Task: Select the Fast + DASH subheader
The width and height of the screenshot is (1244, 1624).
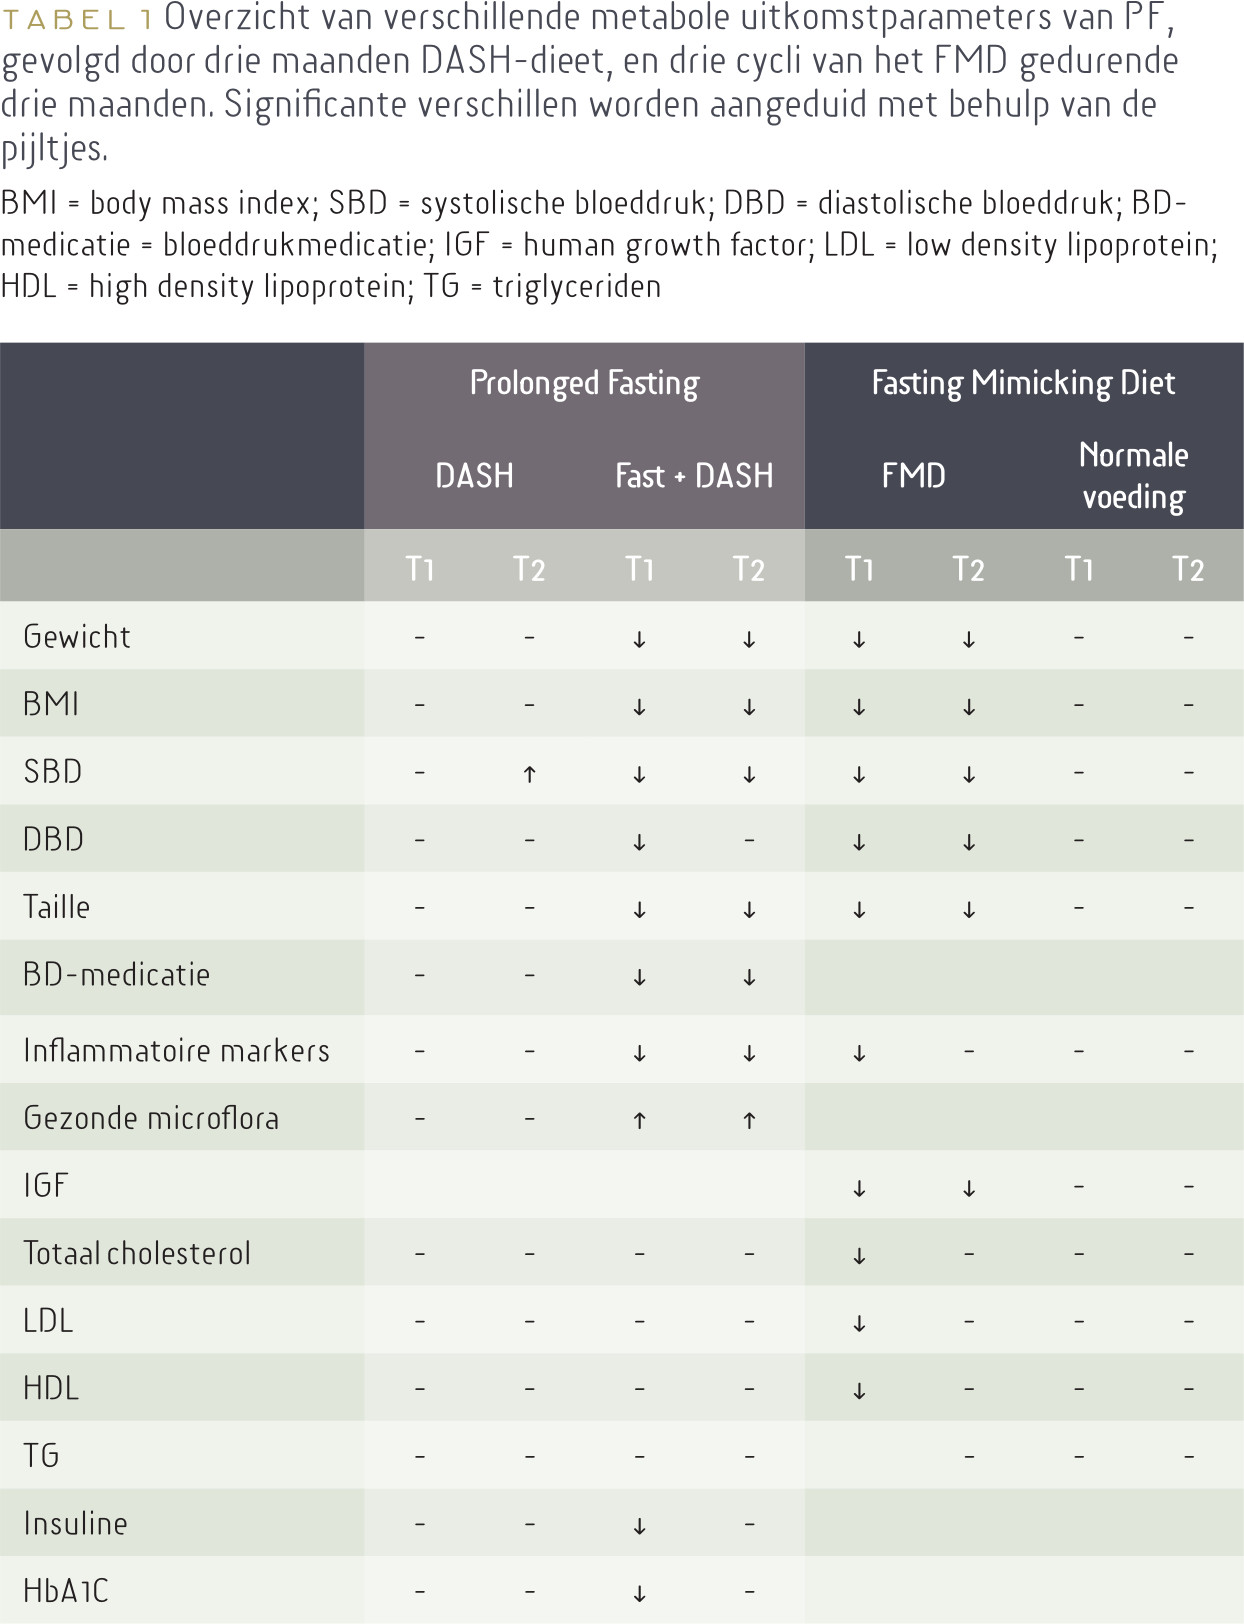Action: click(694, 476)
